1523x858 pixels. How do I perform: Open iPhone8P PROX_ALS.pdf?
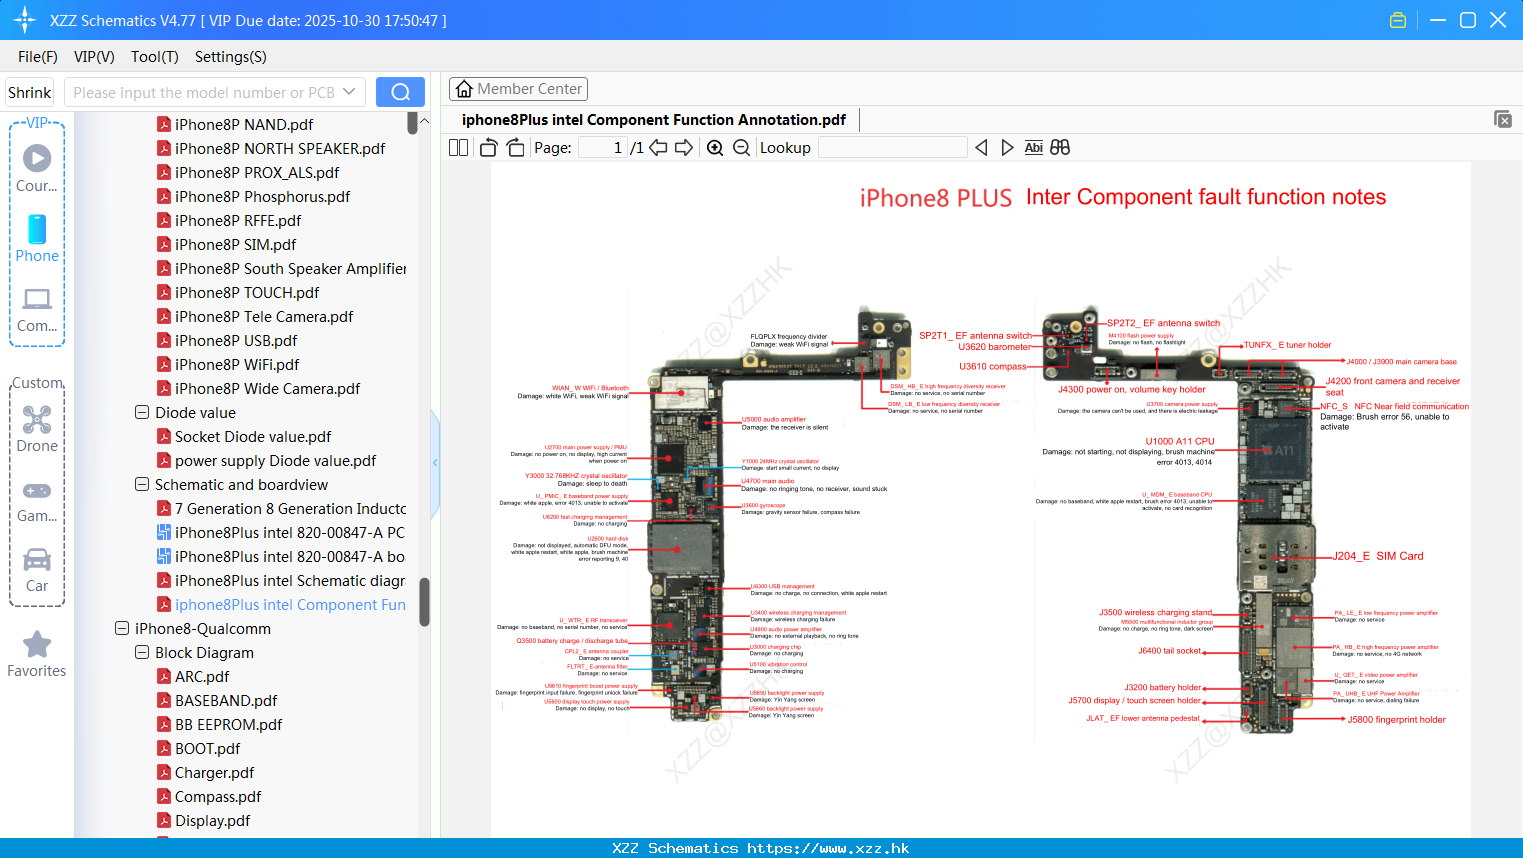click(x=256, y=172)
